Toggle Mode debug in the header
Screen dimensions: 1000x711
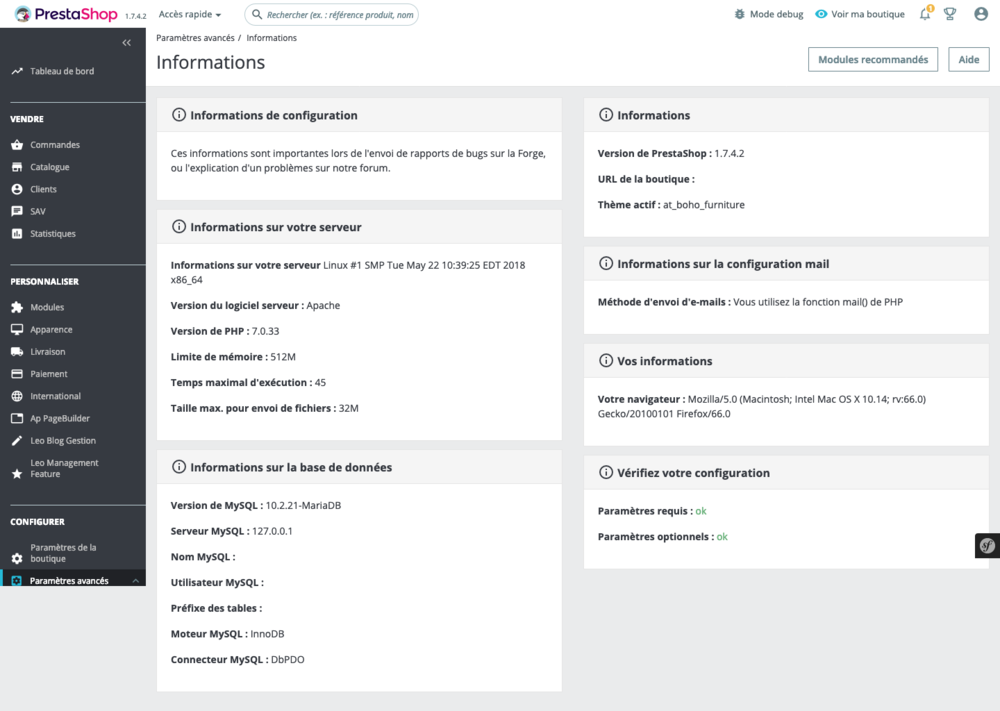point(768,14)
